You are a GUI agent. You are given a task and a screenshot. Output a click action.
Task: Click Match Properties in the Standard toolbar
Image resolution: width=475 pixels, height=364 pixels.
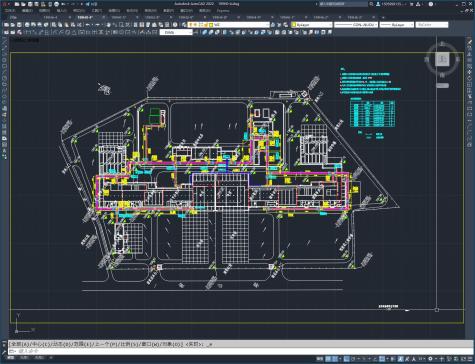[x=73, y=25]
